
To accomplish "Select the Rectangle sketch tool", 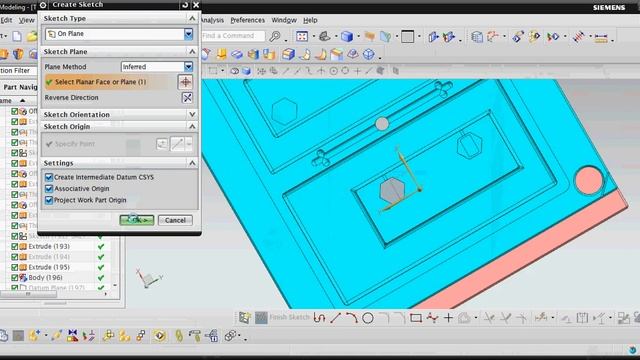I will (416, 318).
